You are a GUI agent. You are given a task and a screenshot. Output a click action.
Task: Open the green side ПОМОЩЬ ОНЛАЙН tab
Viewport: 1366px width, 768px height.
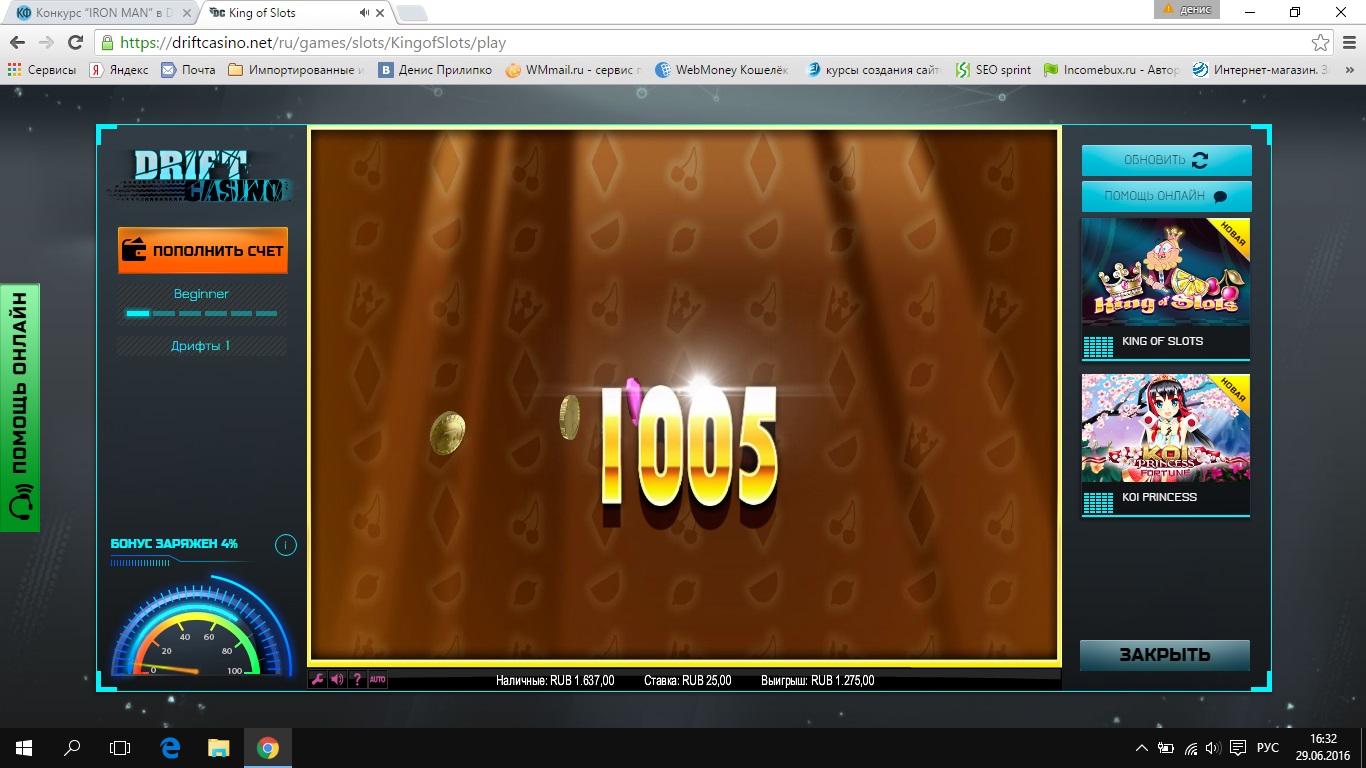tap(20, 408)
